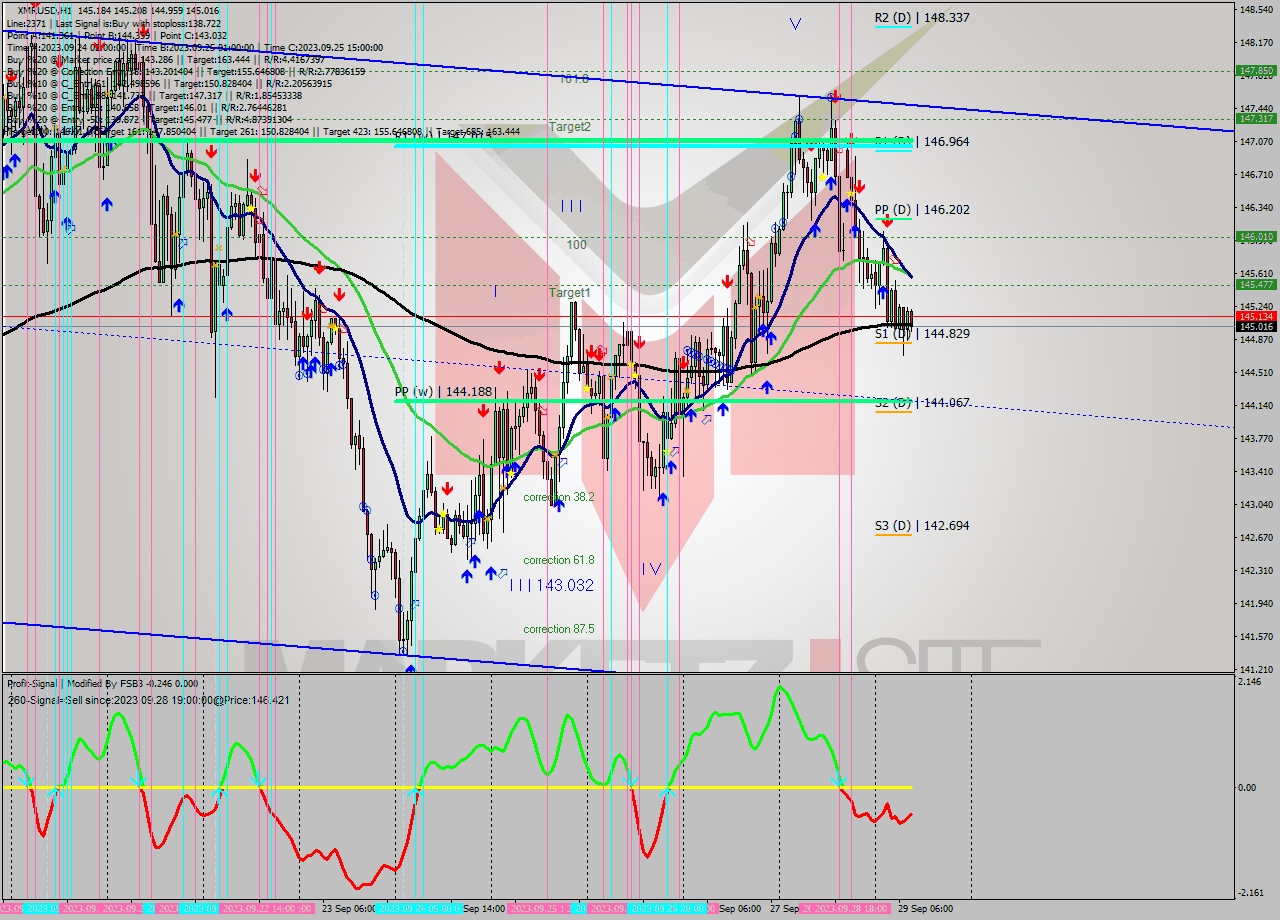Click the blue wave III marker above level 100
Viewport: 1280px width, 920px height.
coord(571,206)
